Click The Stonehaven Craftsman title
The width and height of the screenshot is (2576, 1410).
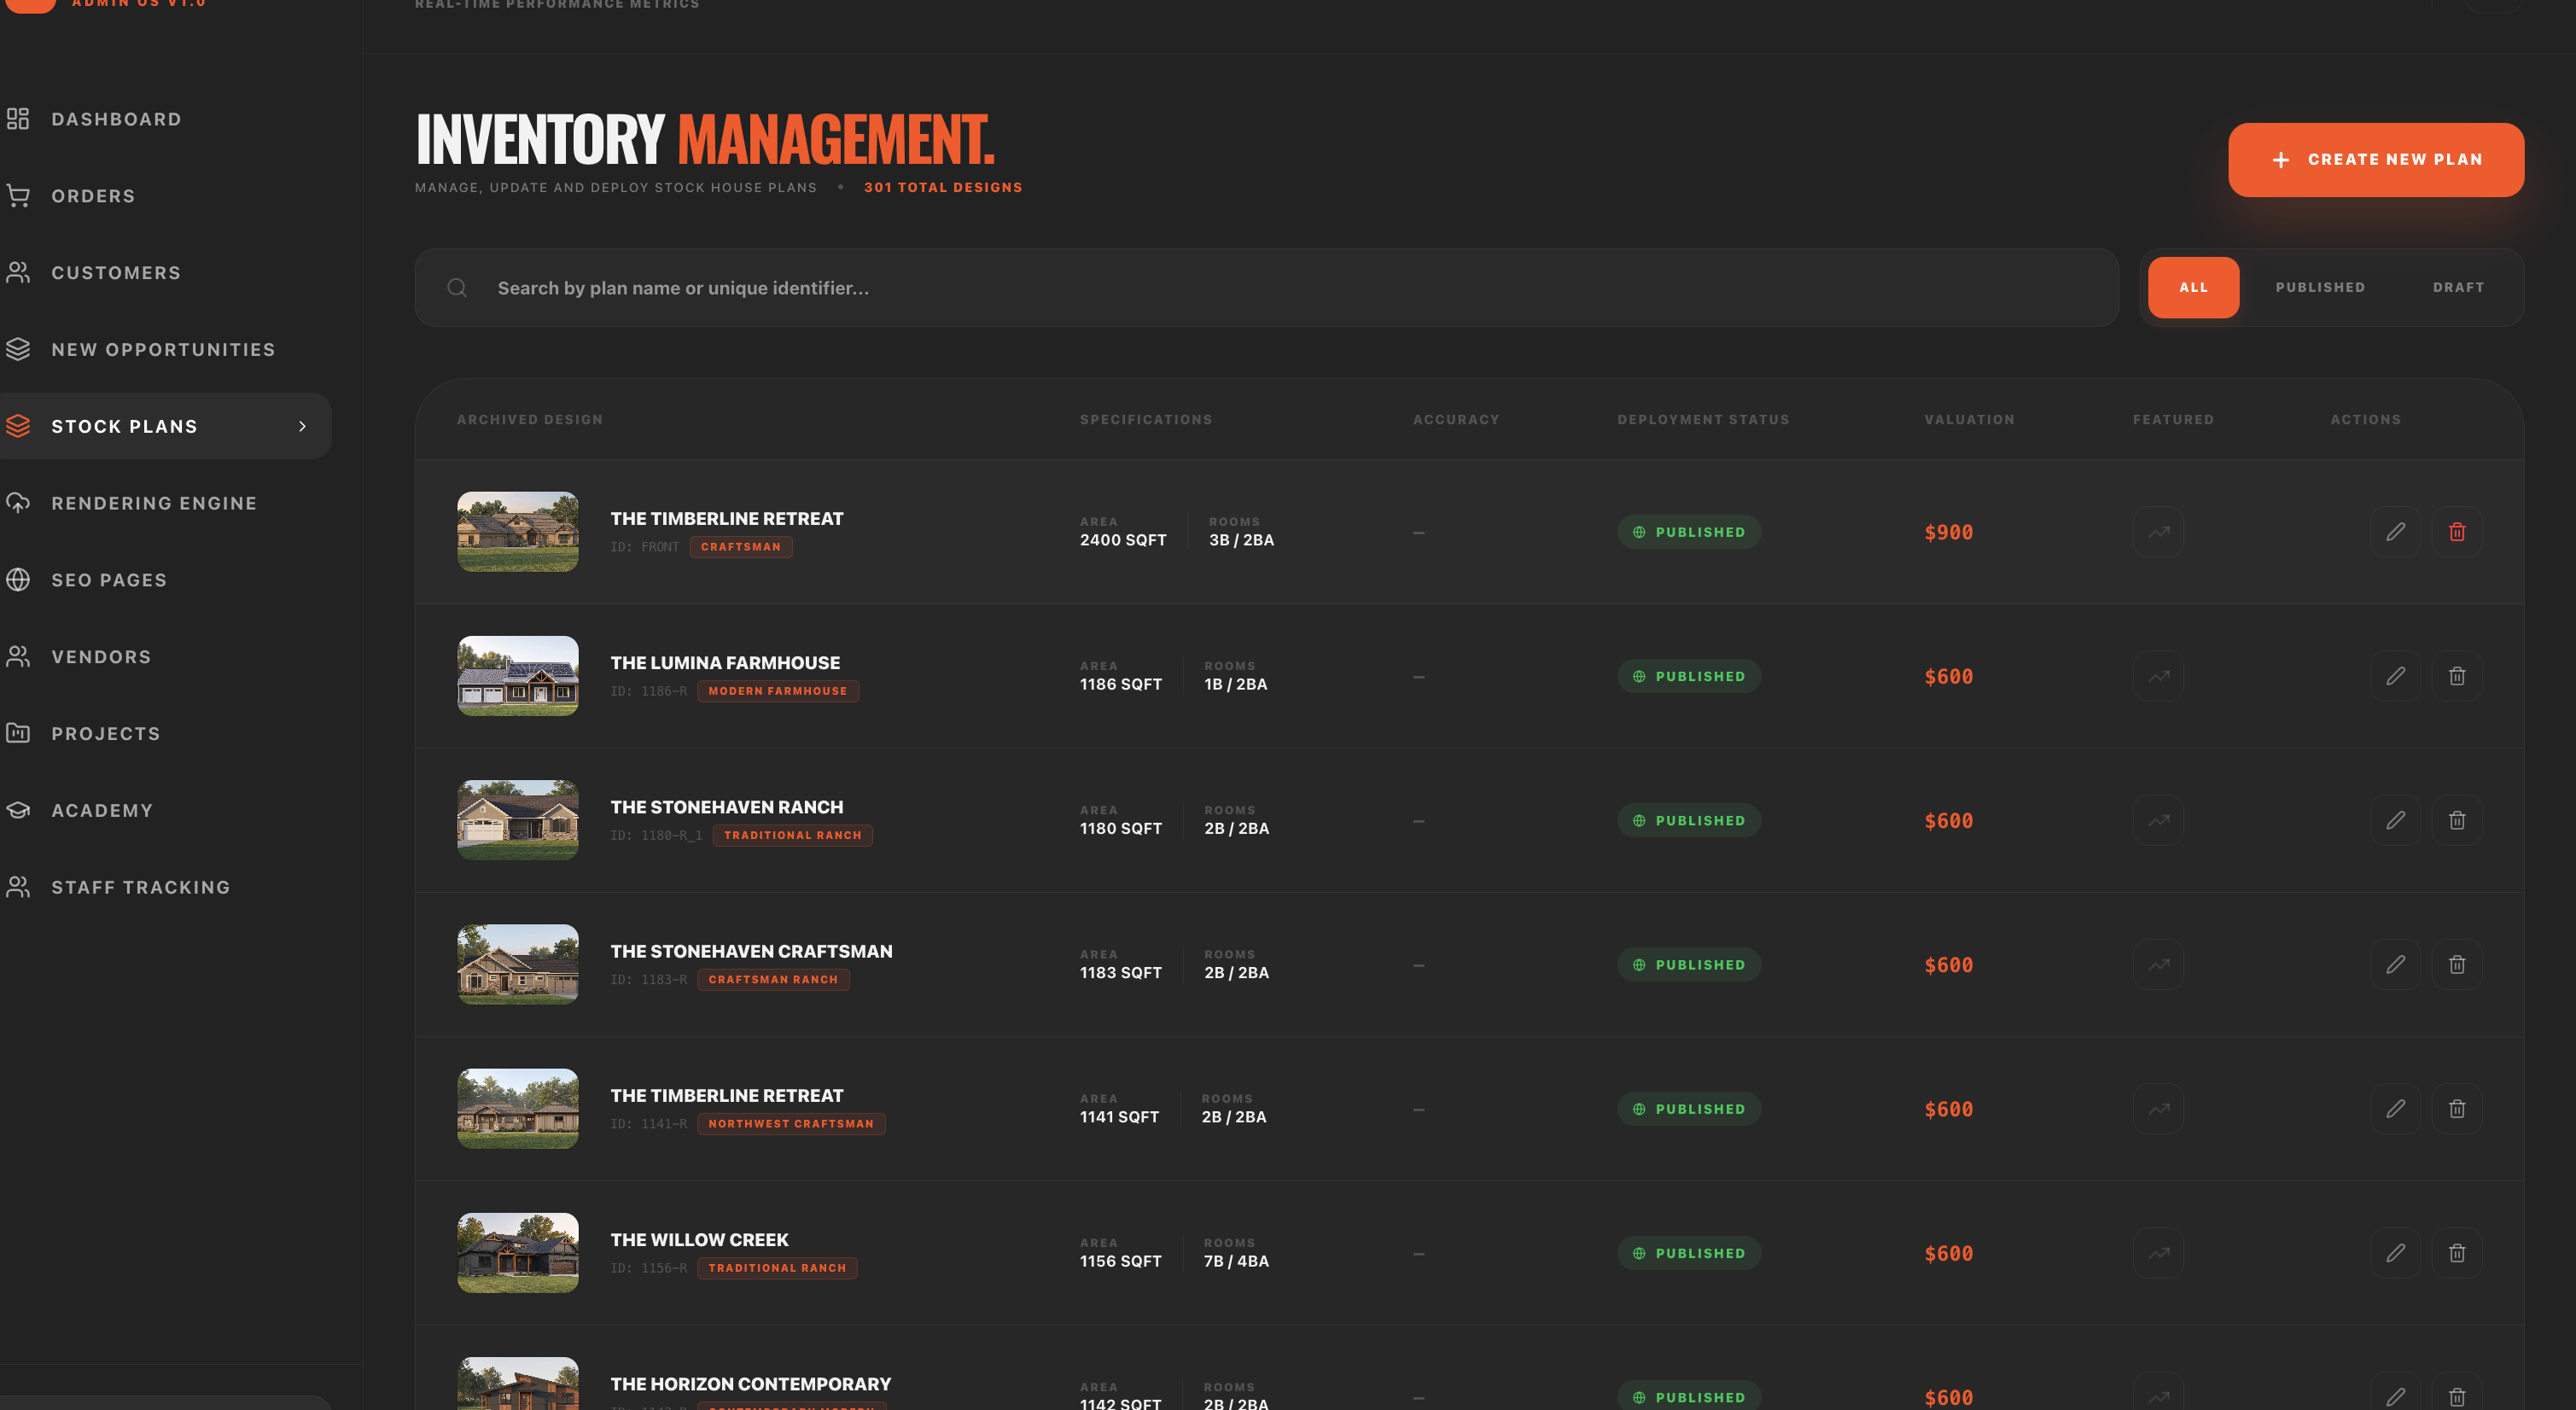point(751,951)
